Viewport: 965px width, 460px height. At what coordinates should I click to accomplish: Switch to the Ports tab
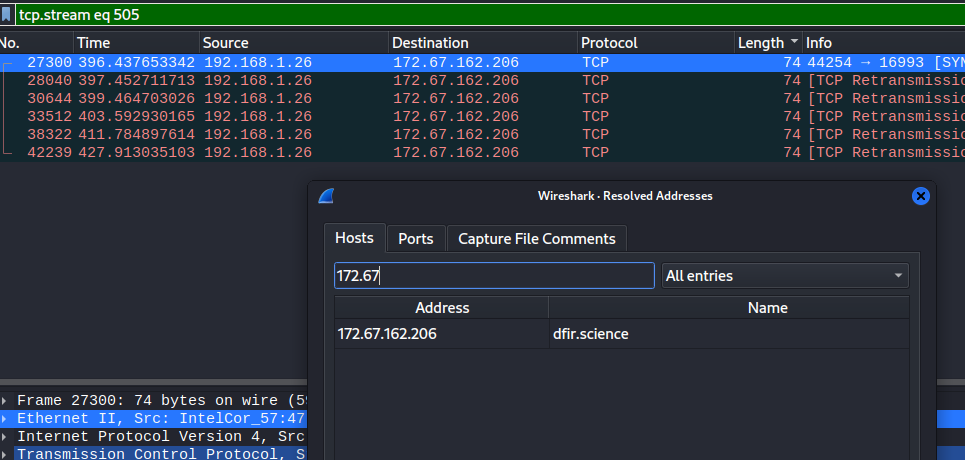coord(416,239)
